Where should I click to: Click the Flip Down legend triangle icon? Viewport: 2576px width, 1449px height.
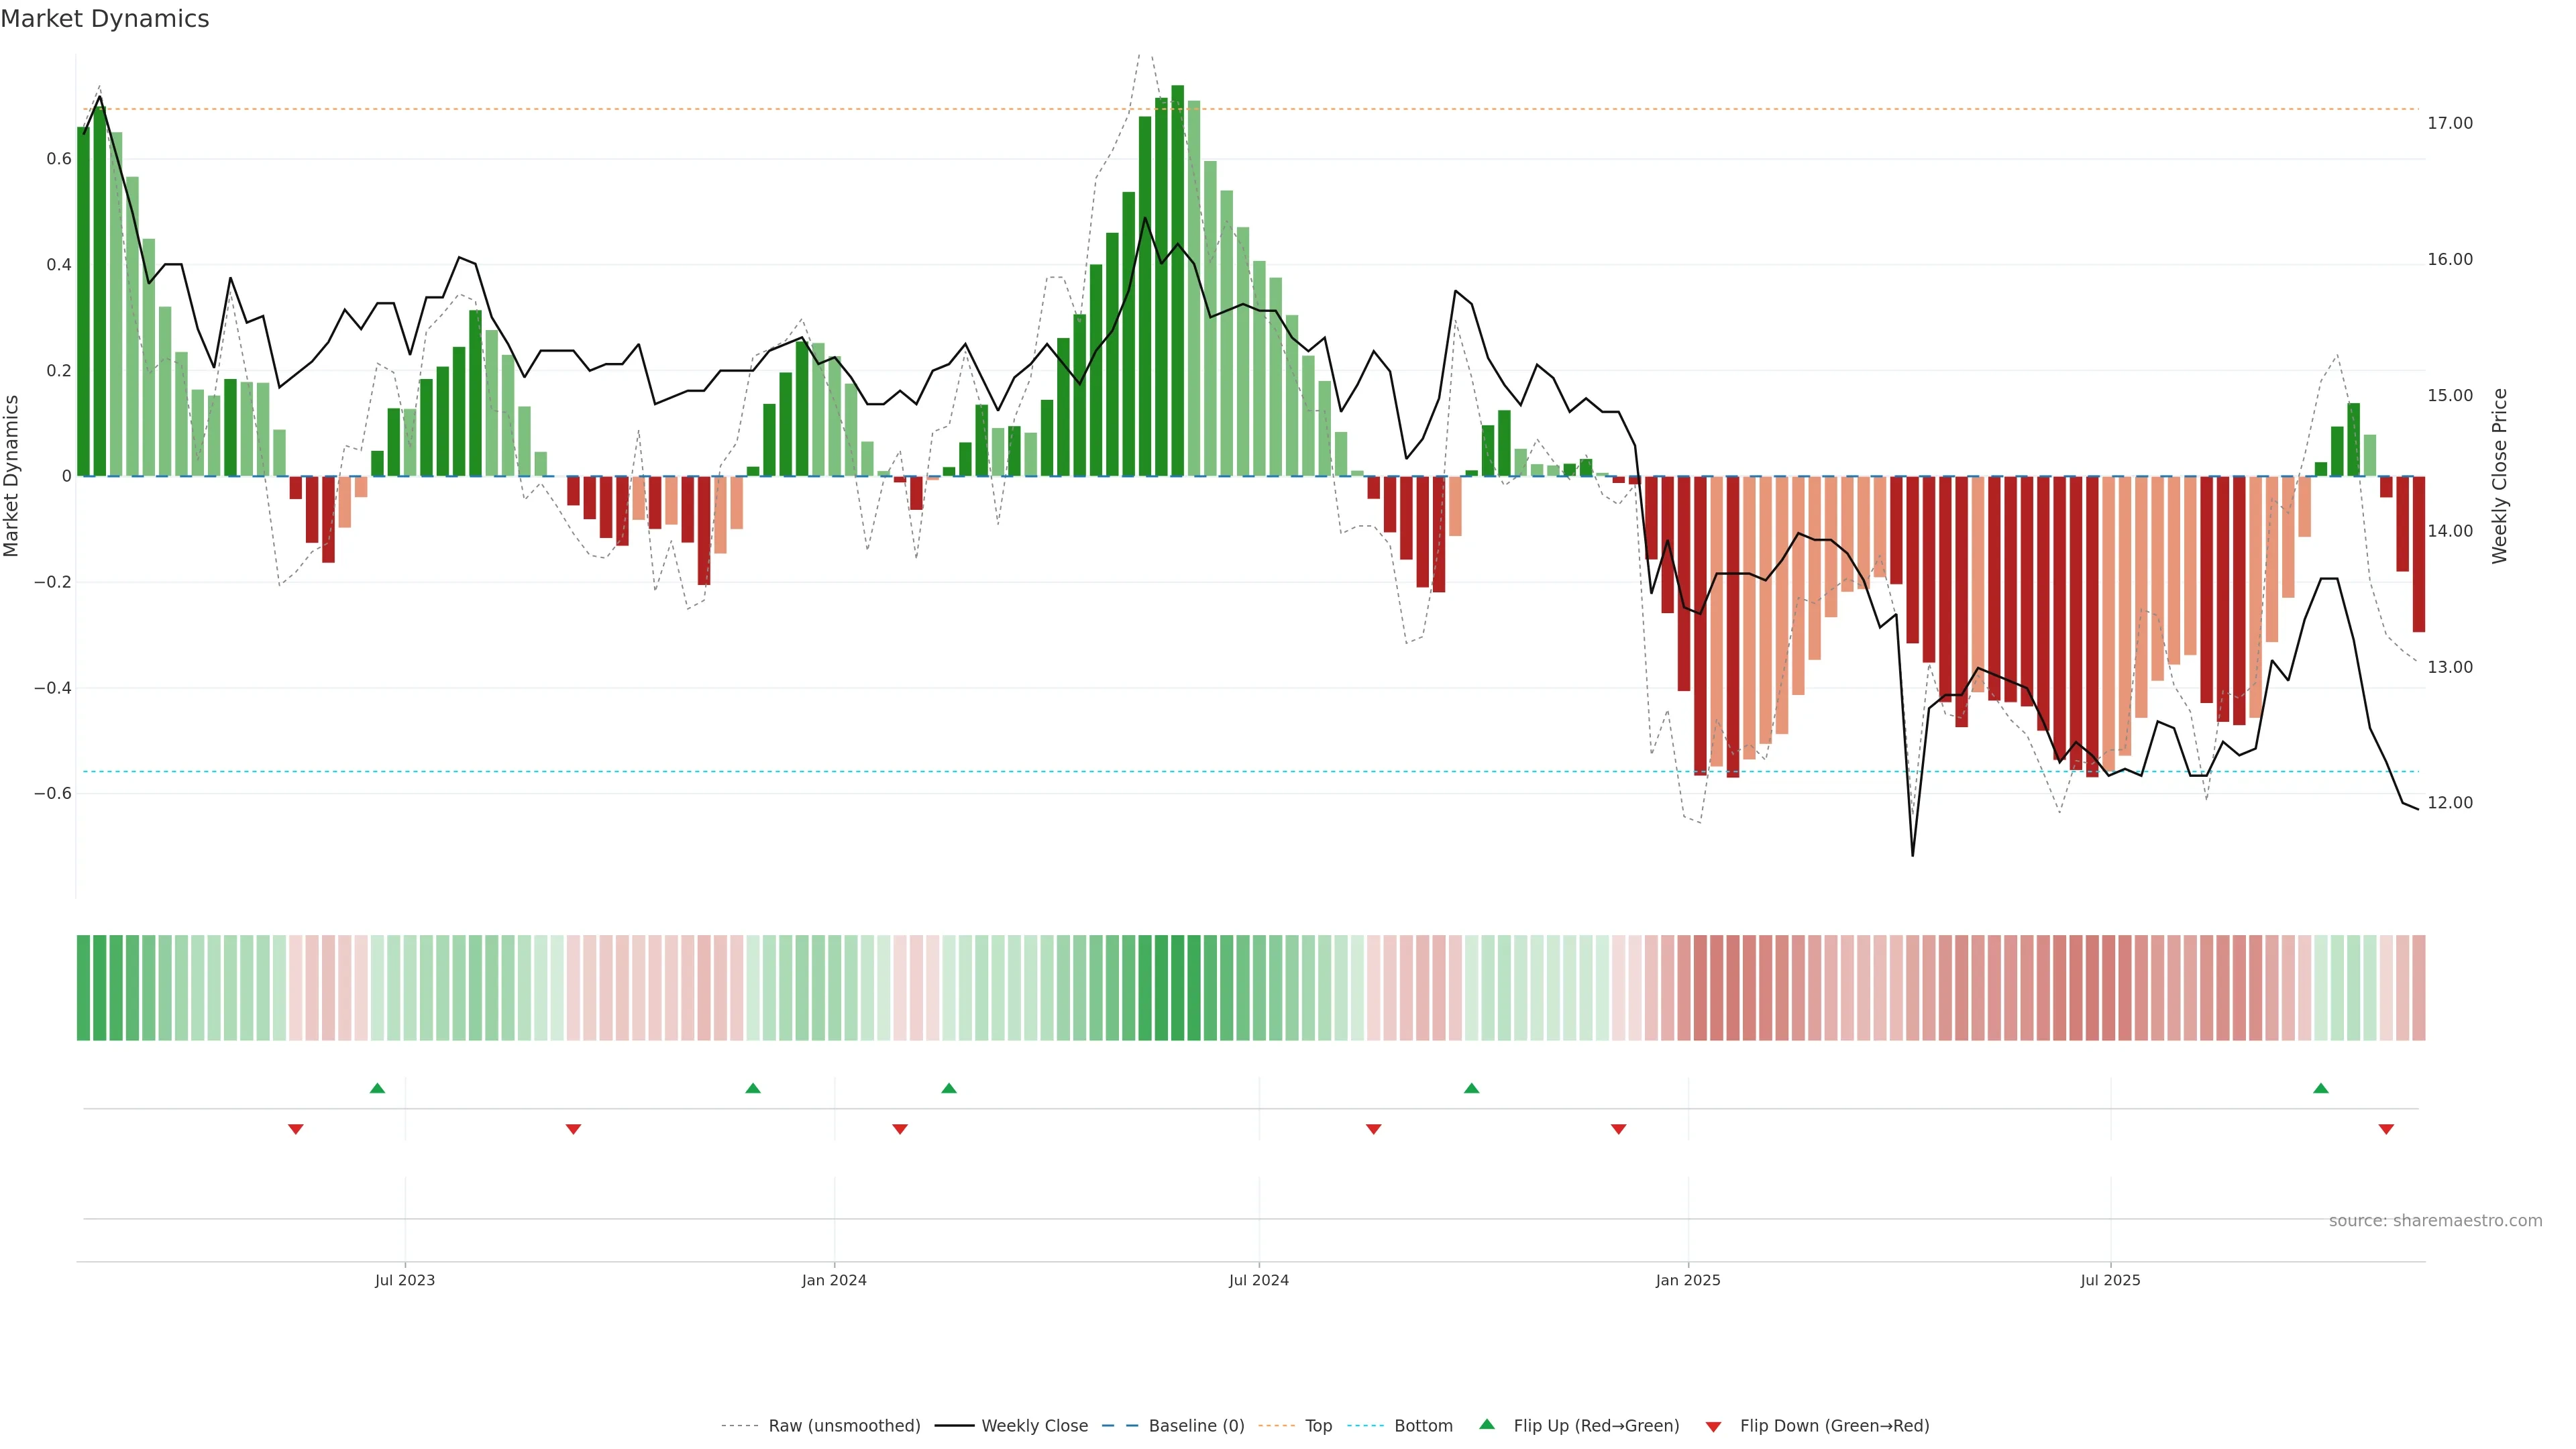click(x=1713, y=1427)
